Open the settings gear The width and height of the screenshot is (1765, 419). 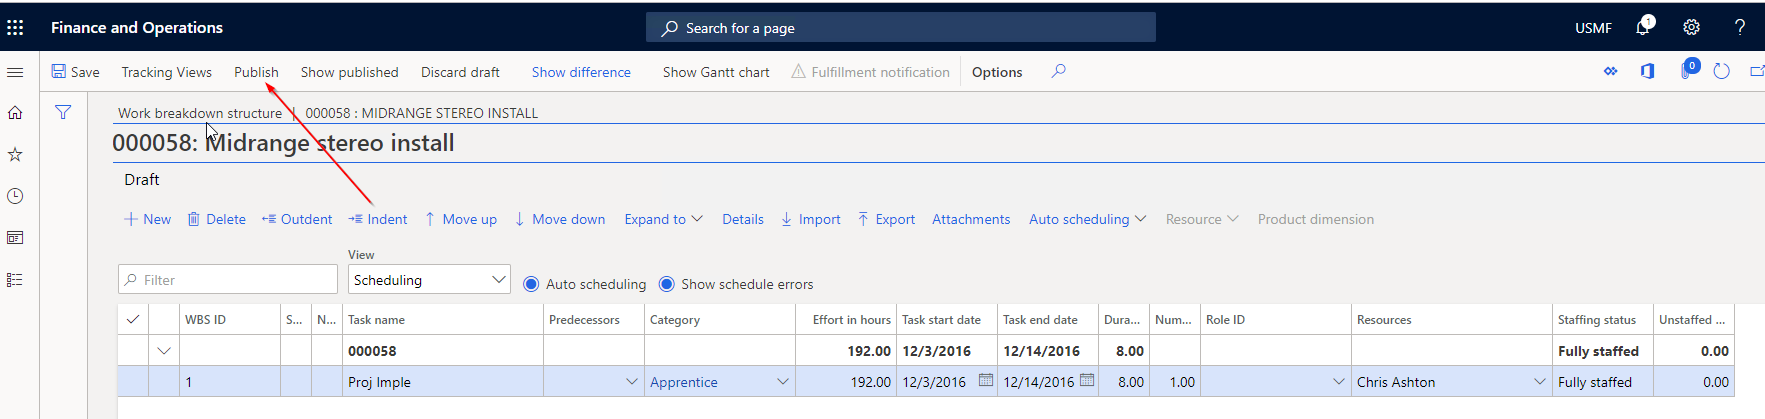coord(1691,27)
